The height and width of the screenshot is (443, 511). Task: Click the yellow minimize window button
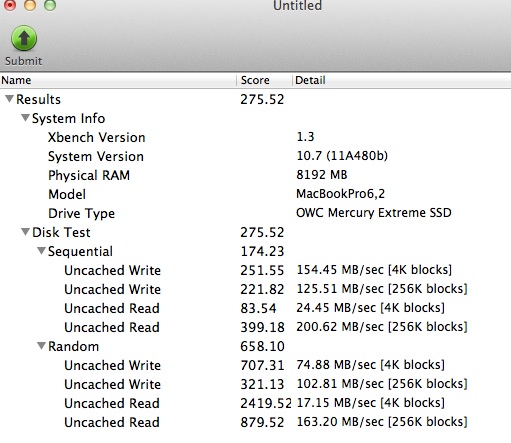pyautogui.click(x=30, y=5)
